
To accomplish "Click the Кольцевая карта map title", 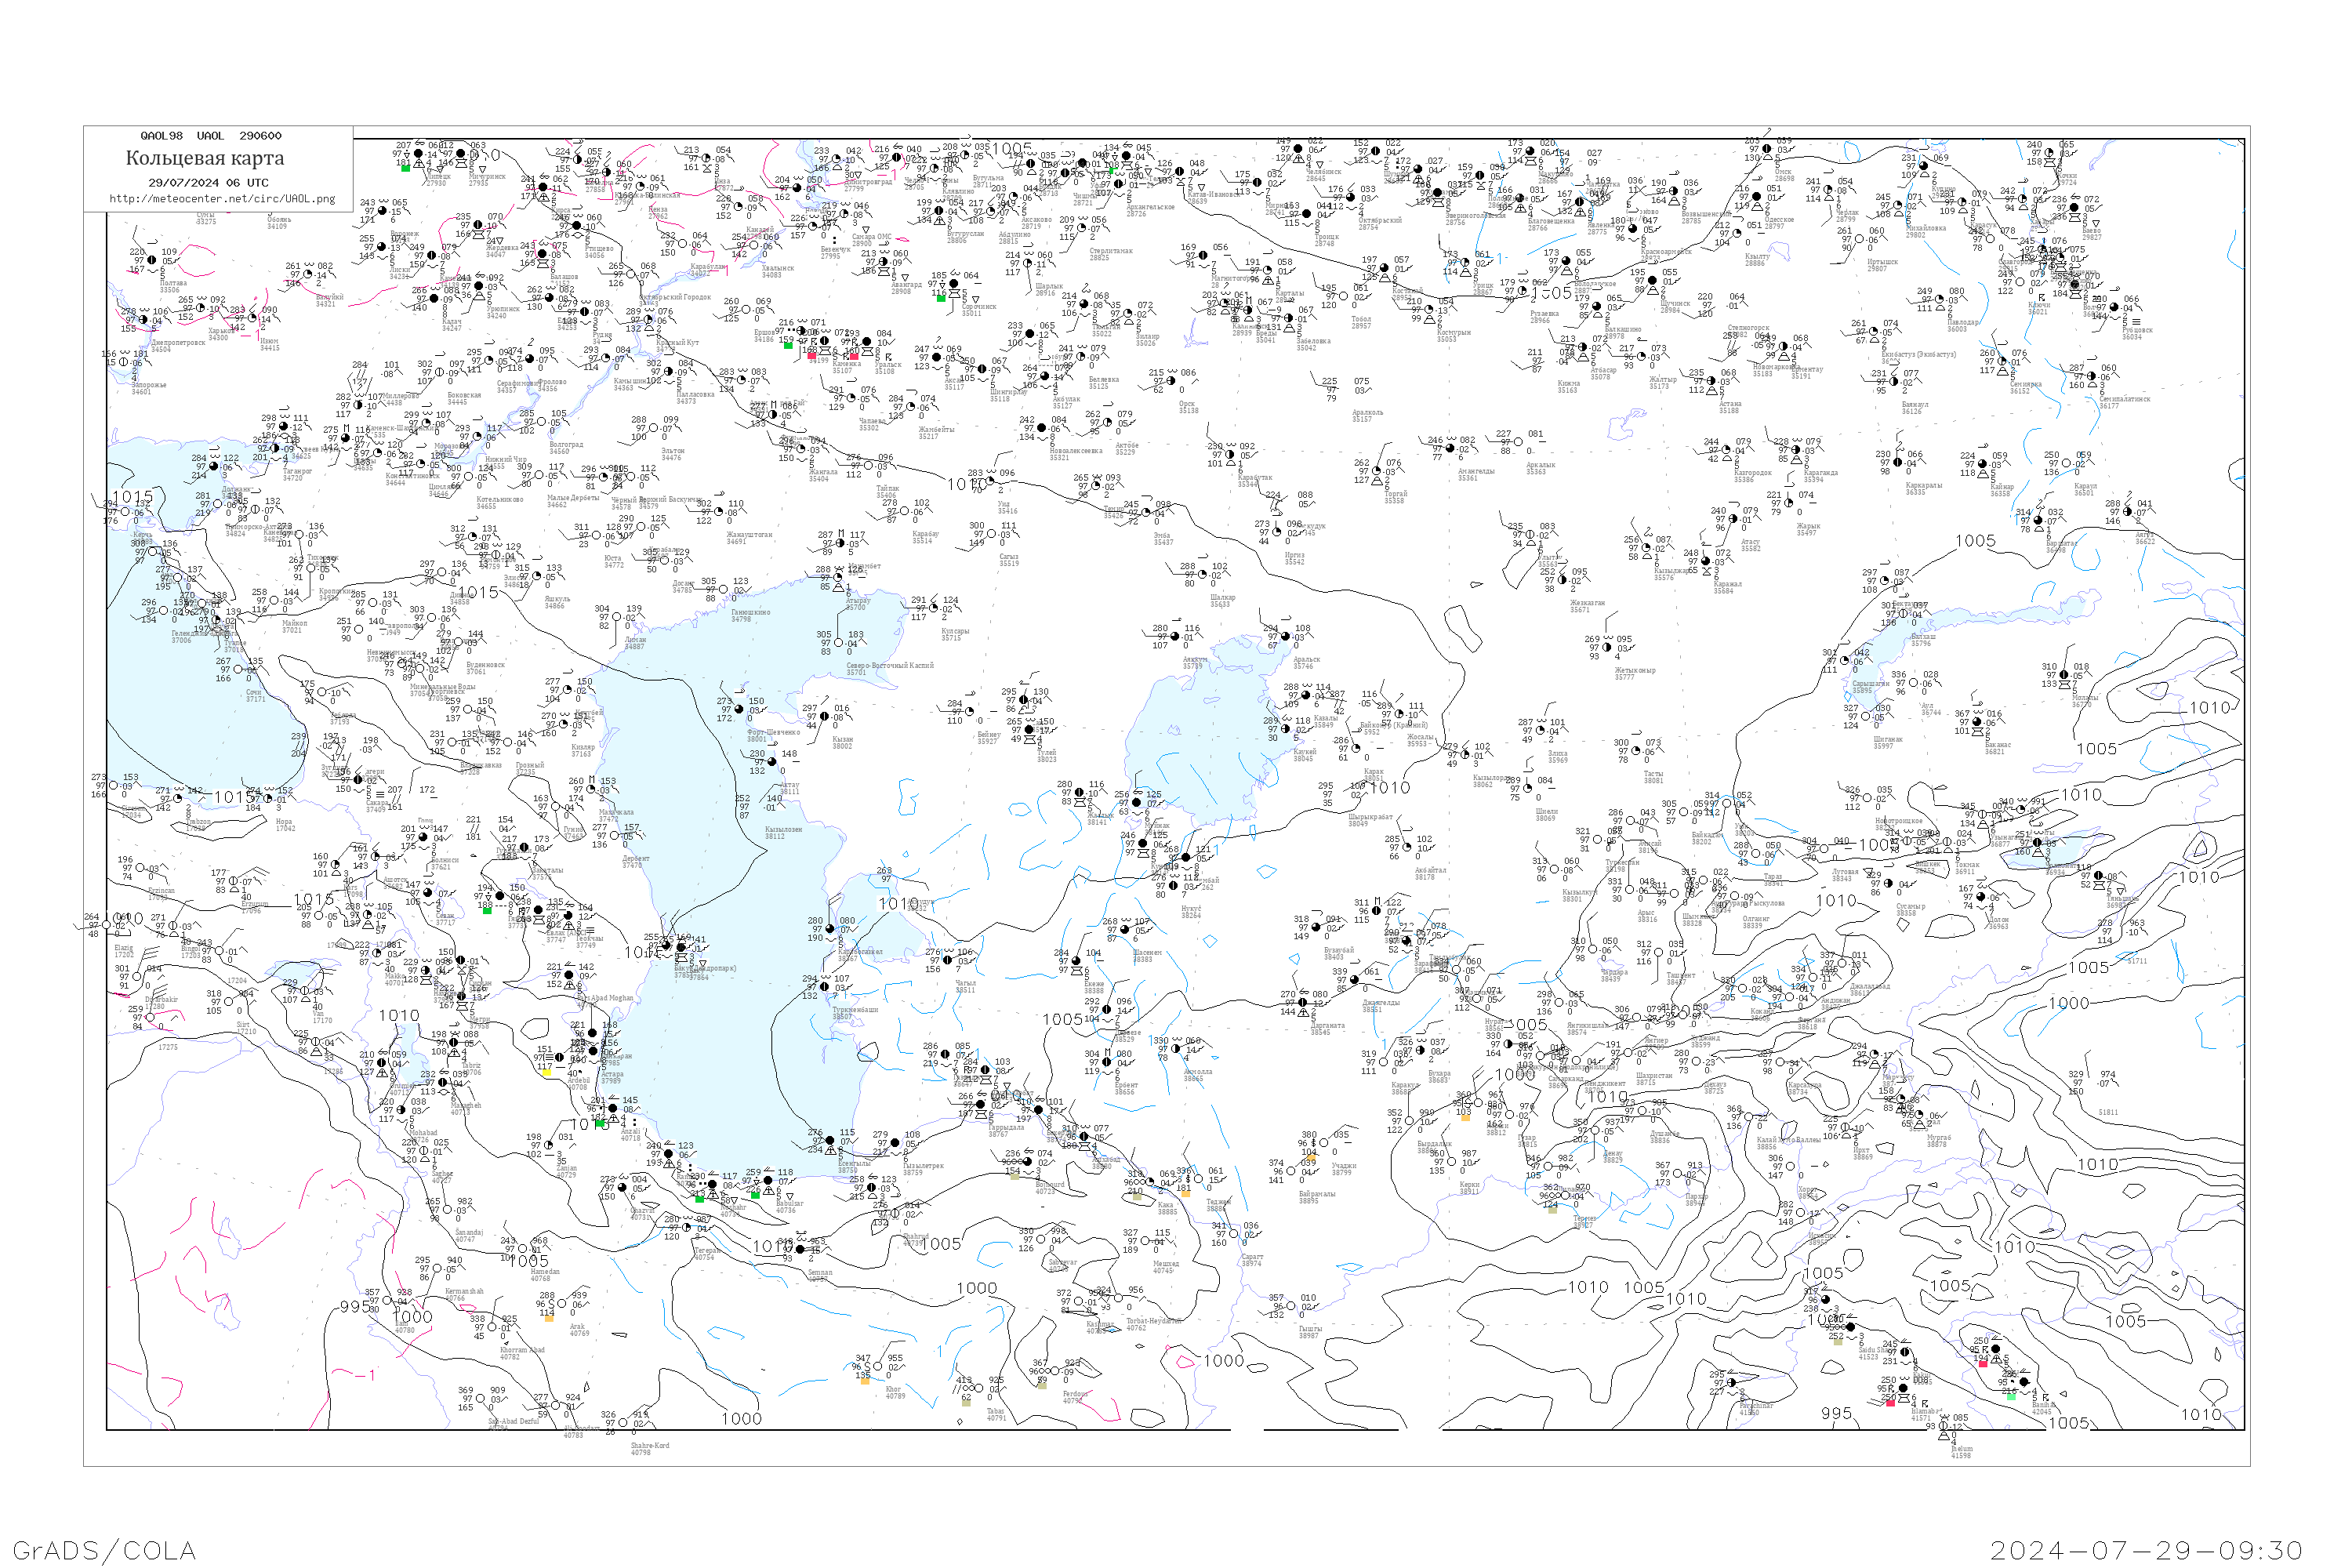I will (205, 158).
